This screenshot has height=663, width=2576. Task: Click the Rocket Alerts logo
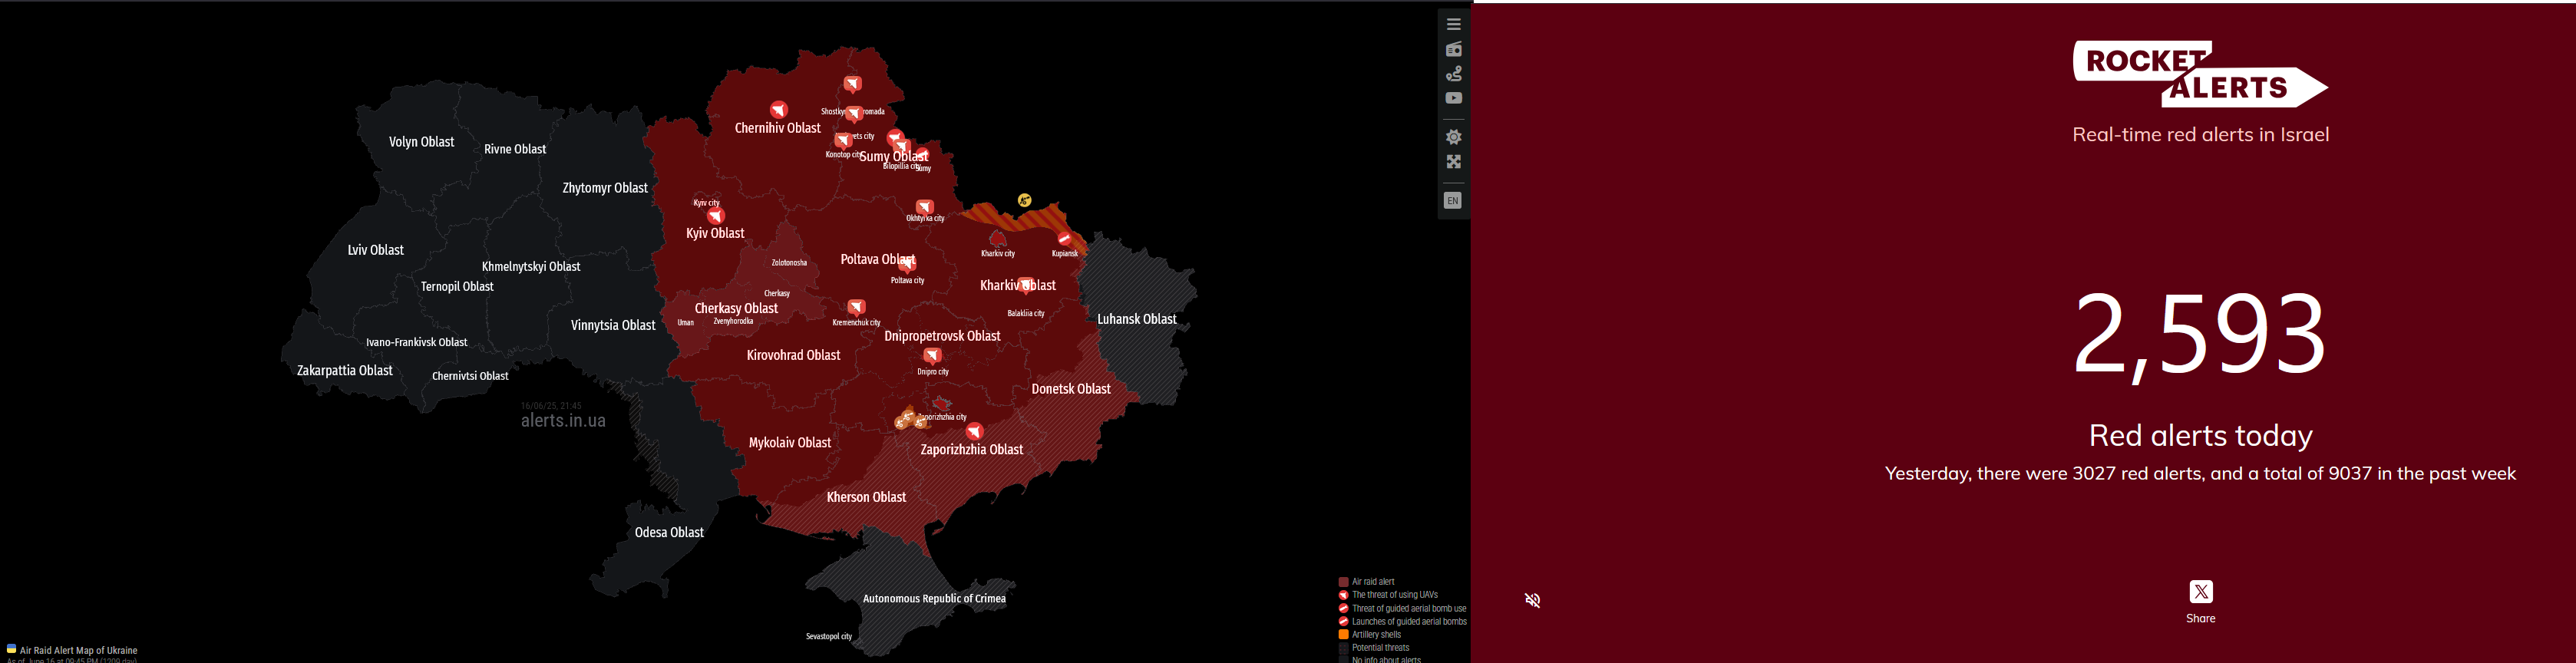(2200, 74)
